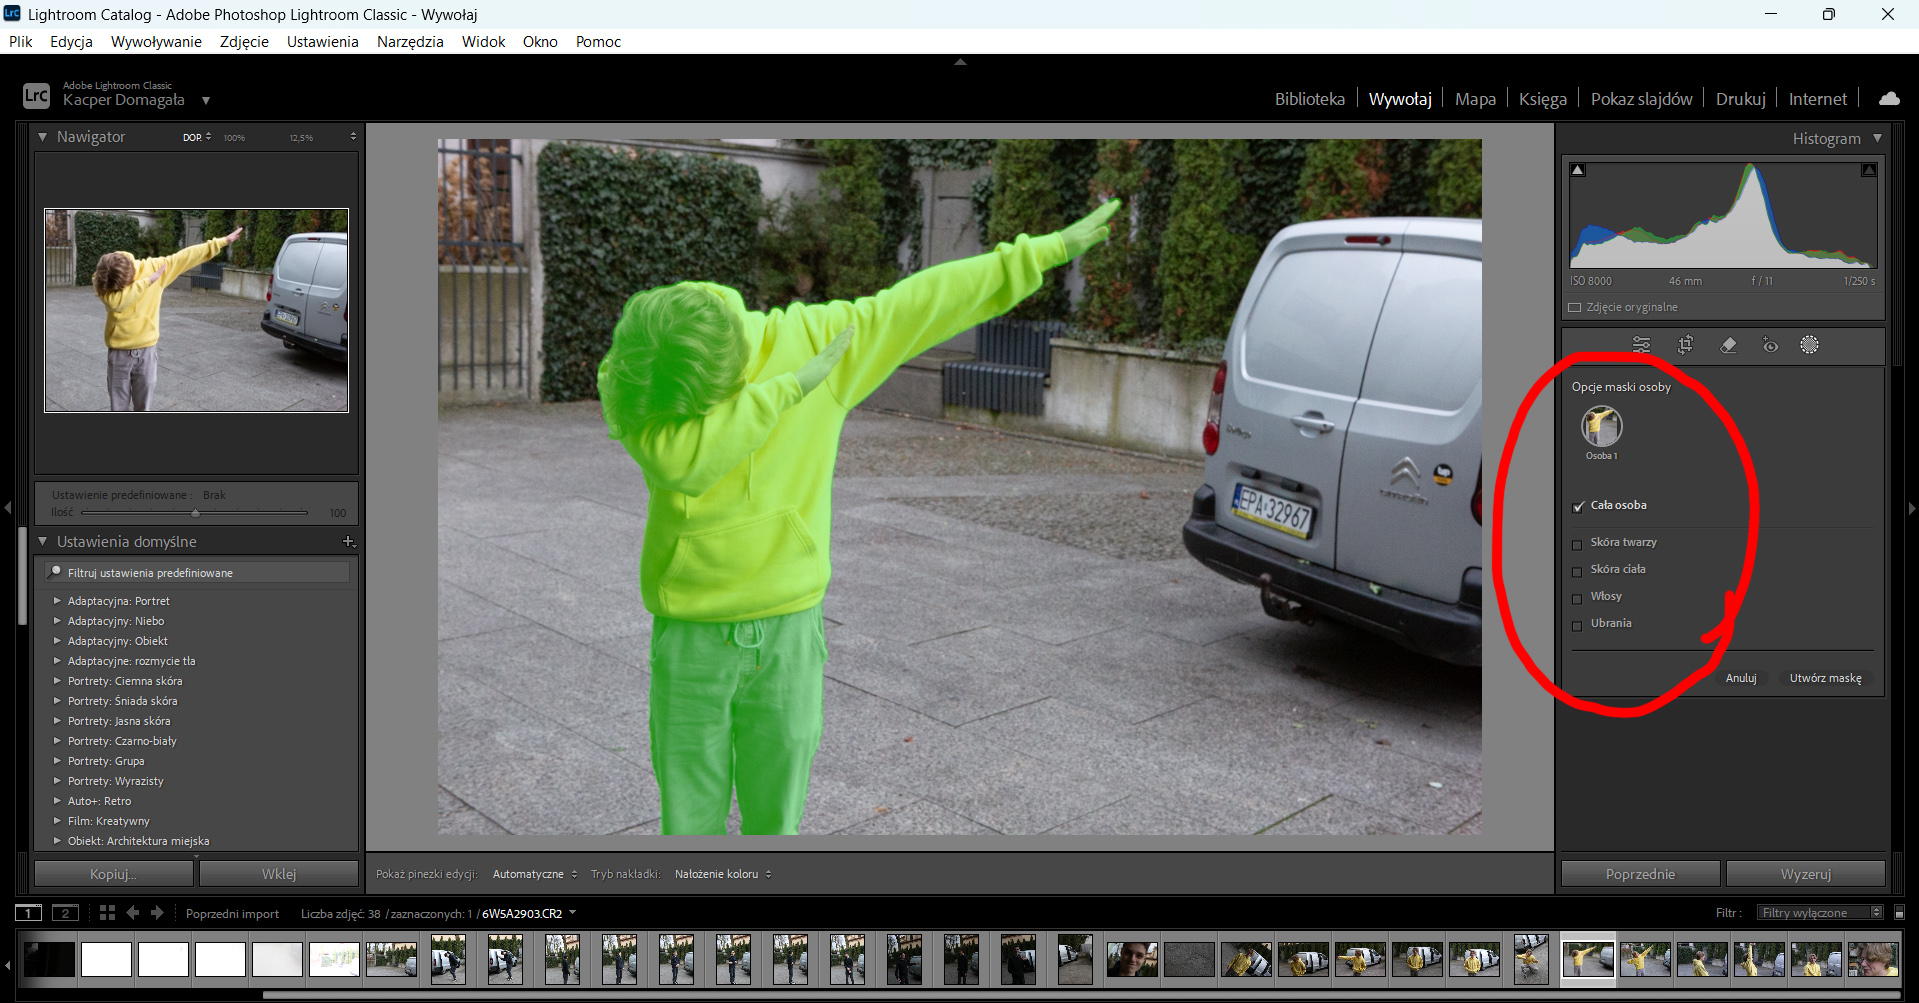Image resolution: width=1919 pixels, height=1003 pixels.
Task: Select the Osoba 1 person thumbnail
Action: [x=1601, y=427]
